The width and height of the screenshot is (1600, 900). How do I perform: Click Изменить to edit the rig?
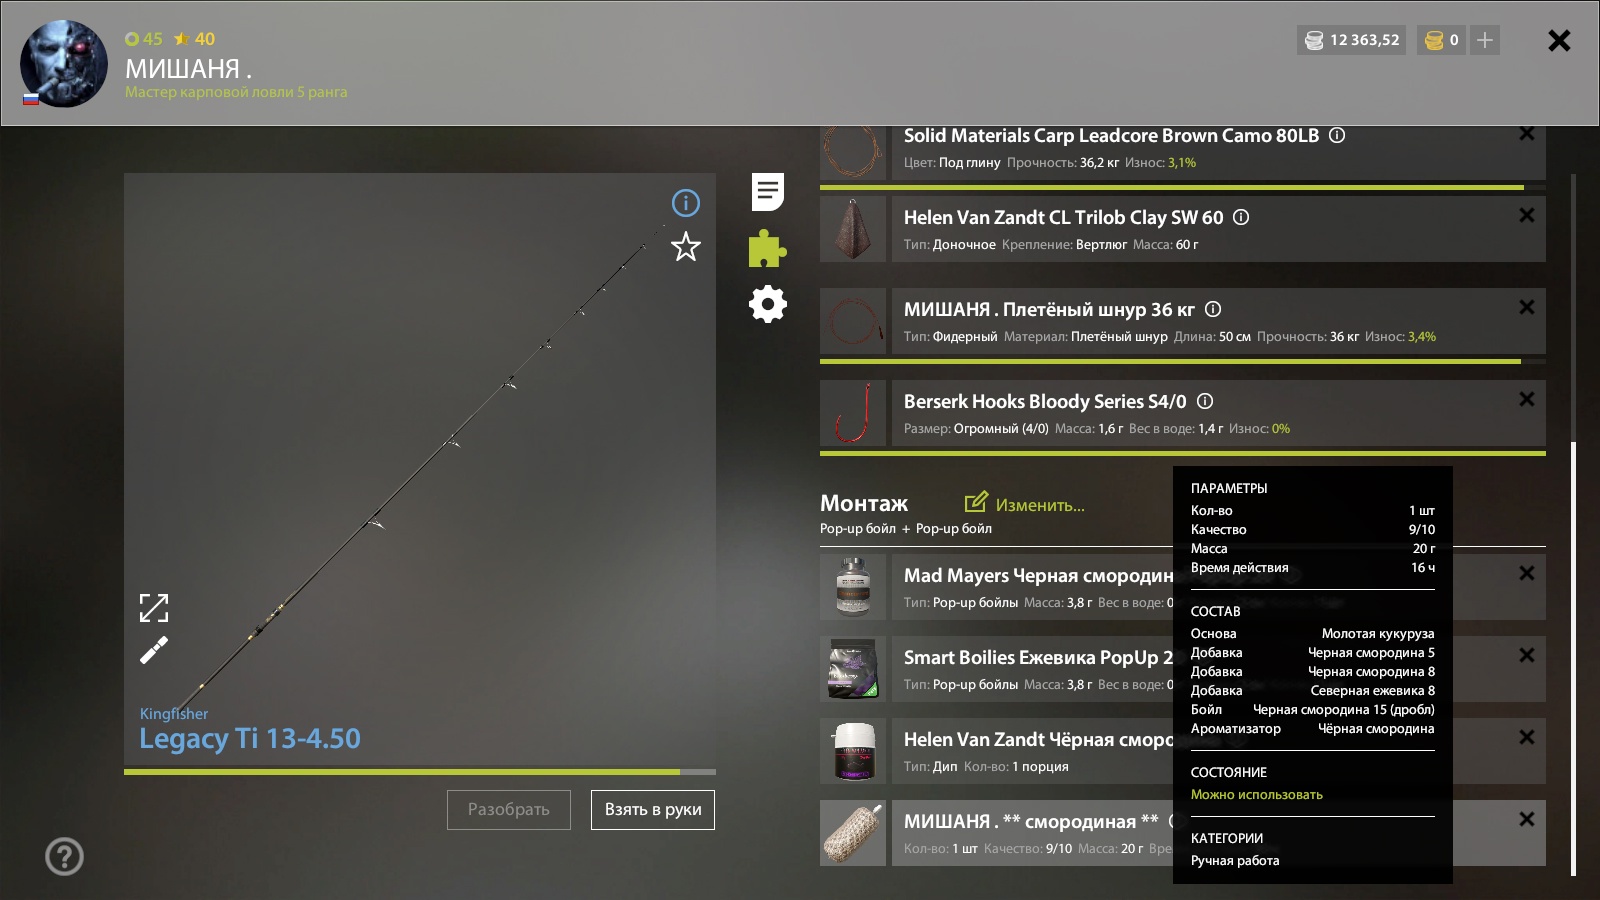1025,503
